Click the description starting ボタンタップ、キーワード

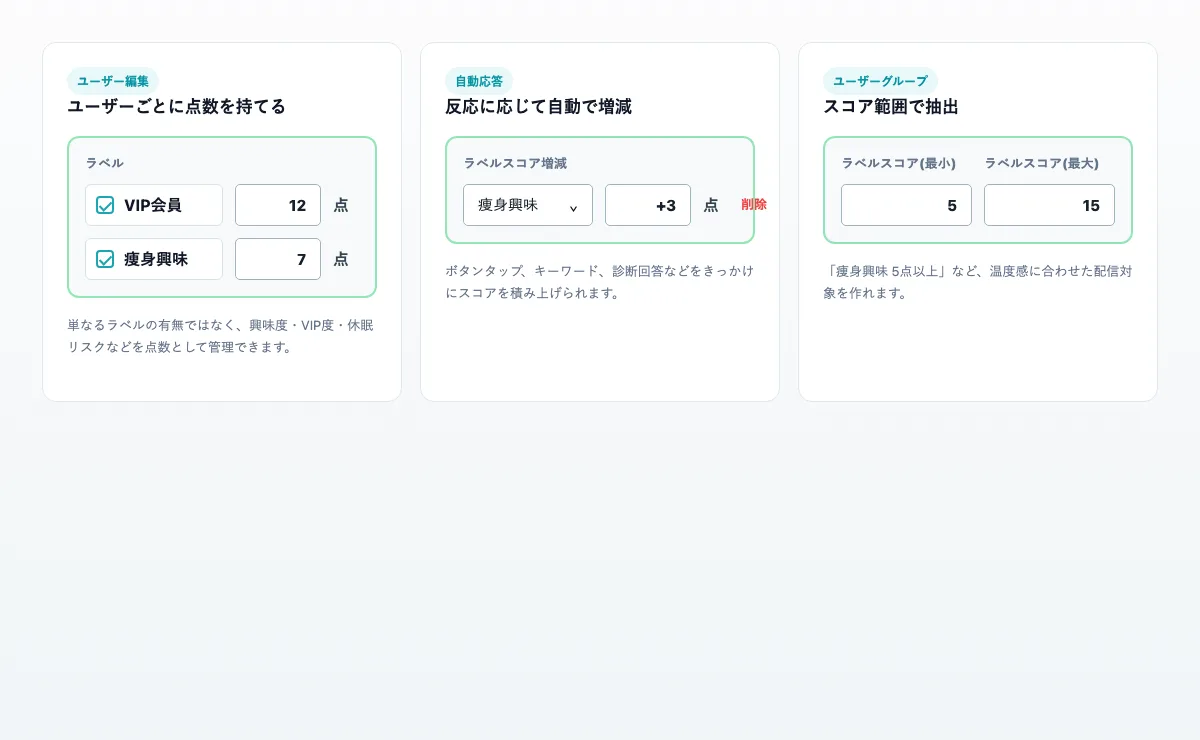[599, 282]
